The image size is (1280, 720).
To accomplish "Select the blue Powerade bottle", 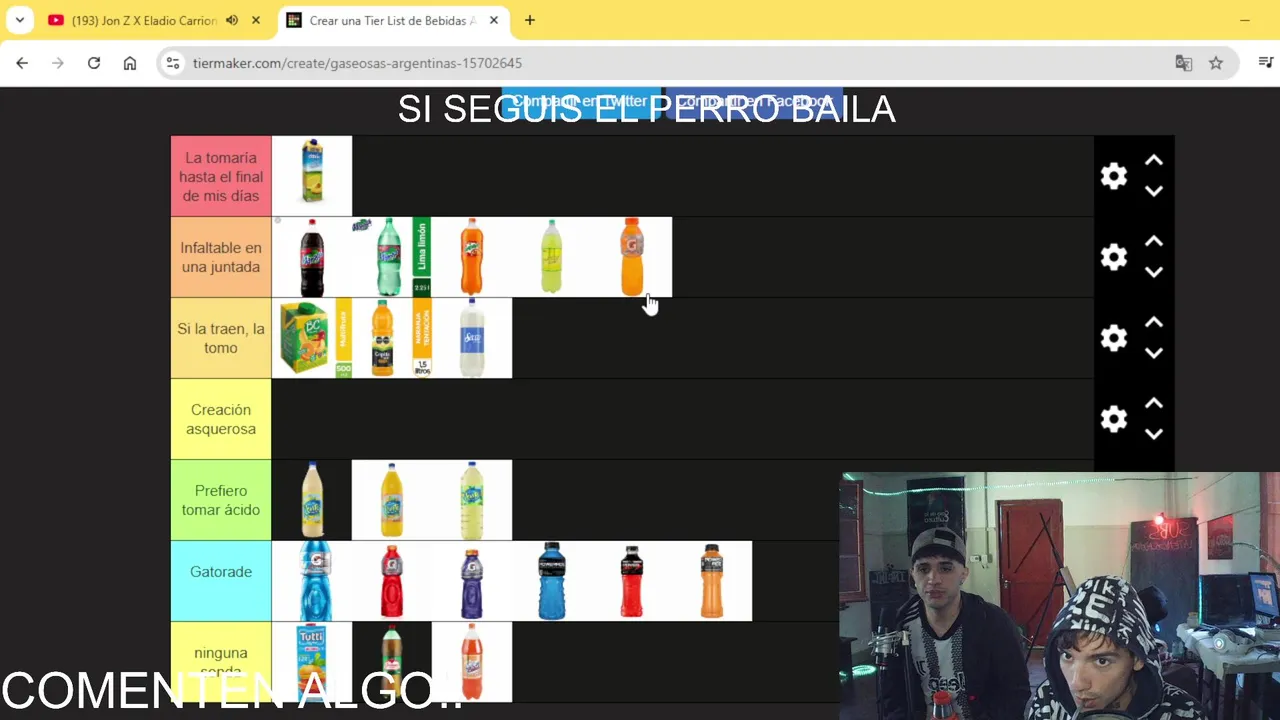I will pyautogui.click(x=552, y=581).
